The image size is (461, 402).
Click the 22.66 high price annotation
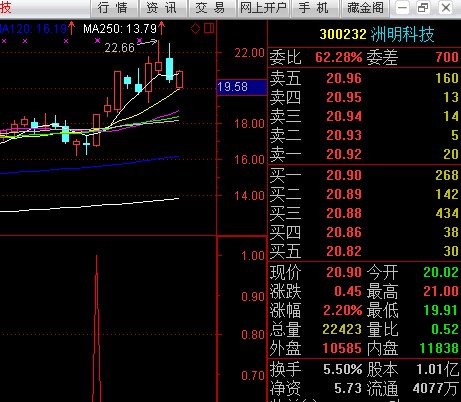[x=119, y=48]
